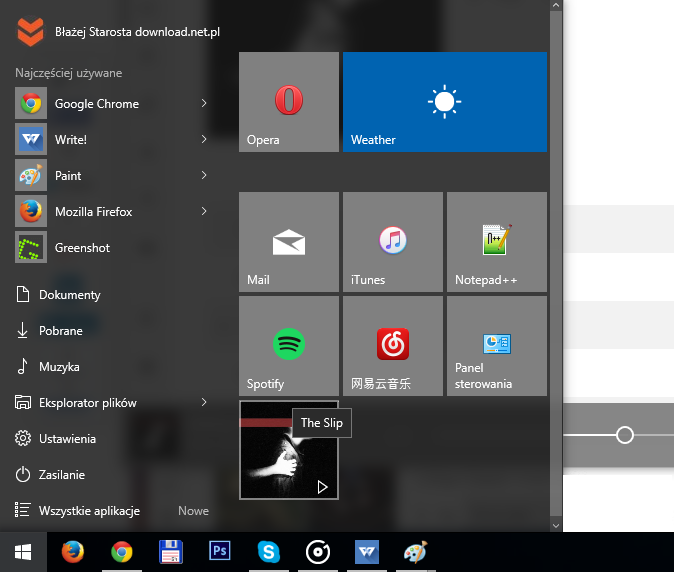The image size is (674, 572).
Task: Click the Nowe label next to all apps
Action: click(x=193, y=511)
